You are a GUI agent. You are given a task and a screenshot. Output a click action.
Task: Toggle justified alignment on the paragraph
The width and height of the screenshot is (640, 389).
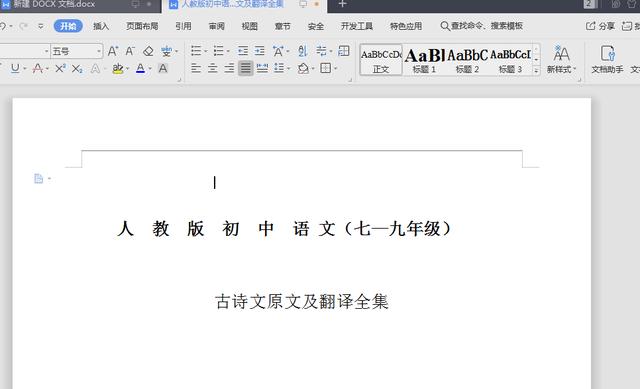[246, 68]
